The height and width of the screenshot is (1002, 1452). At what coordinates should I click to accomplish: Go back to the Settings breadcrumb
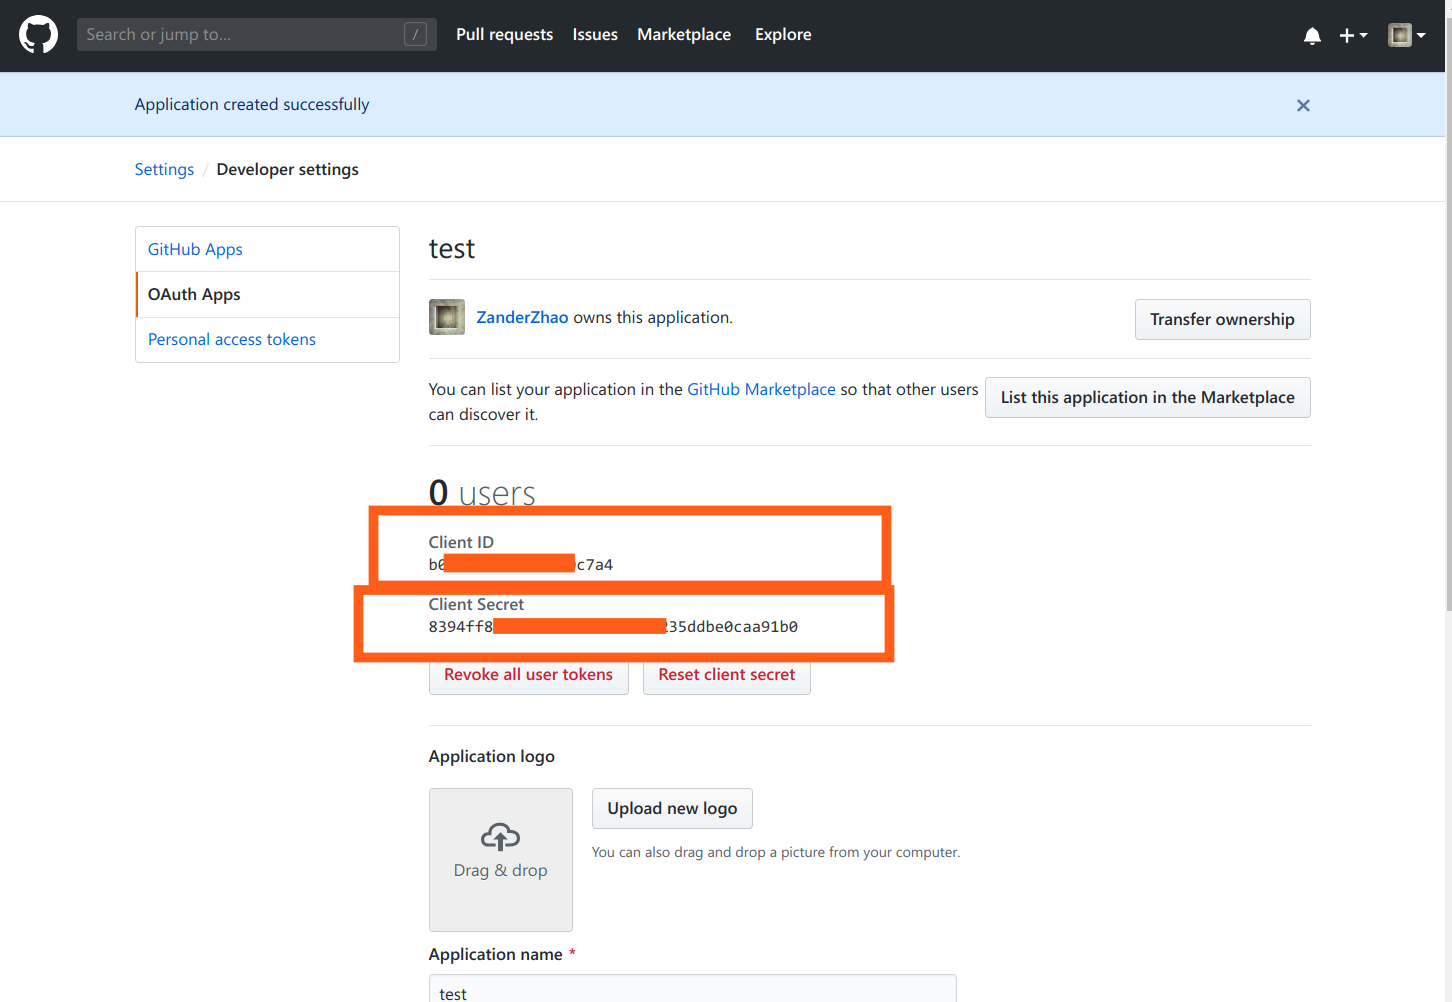[164, 169]
